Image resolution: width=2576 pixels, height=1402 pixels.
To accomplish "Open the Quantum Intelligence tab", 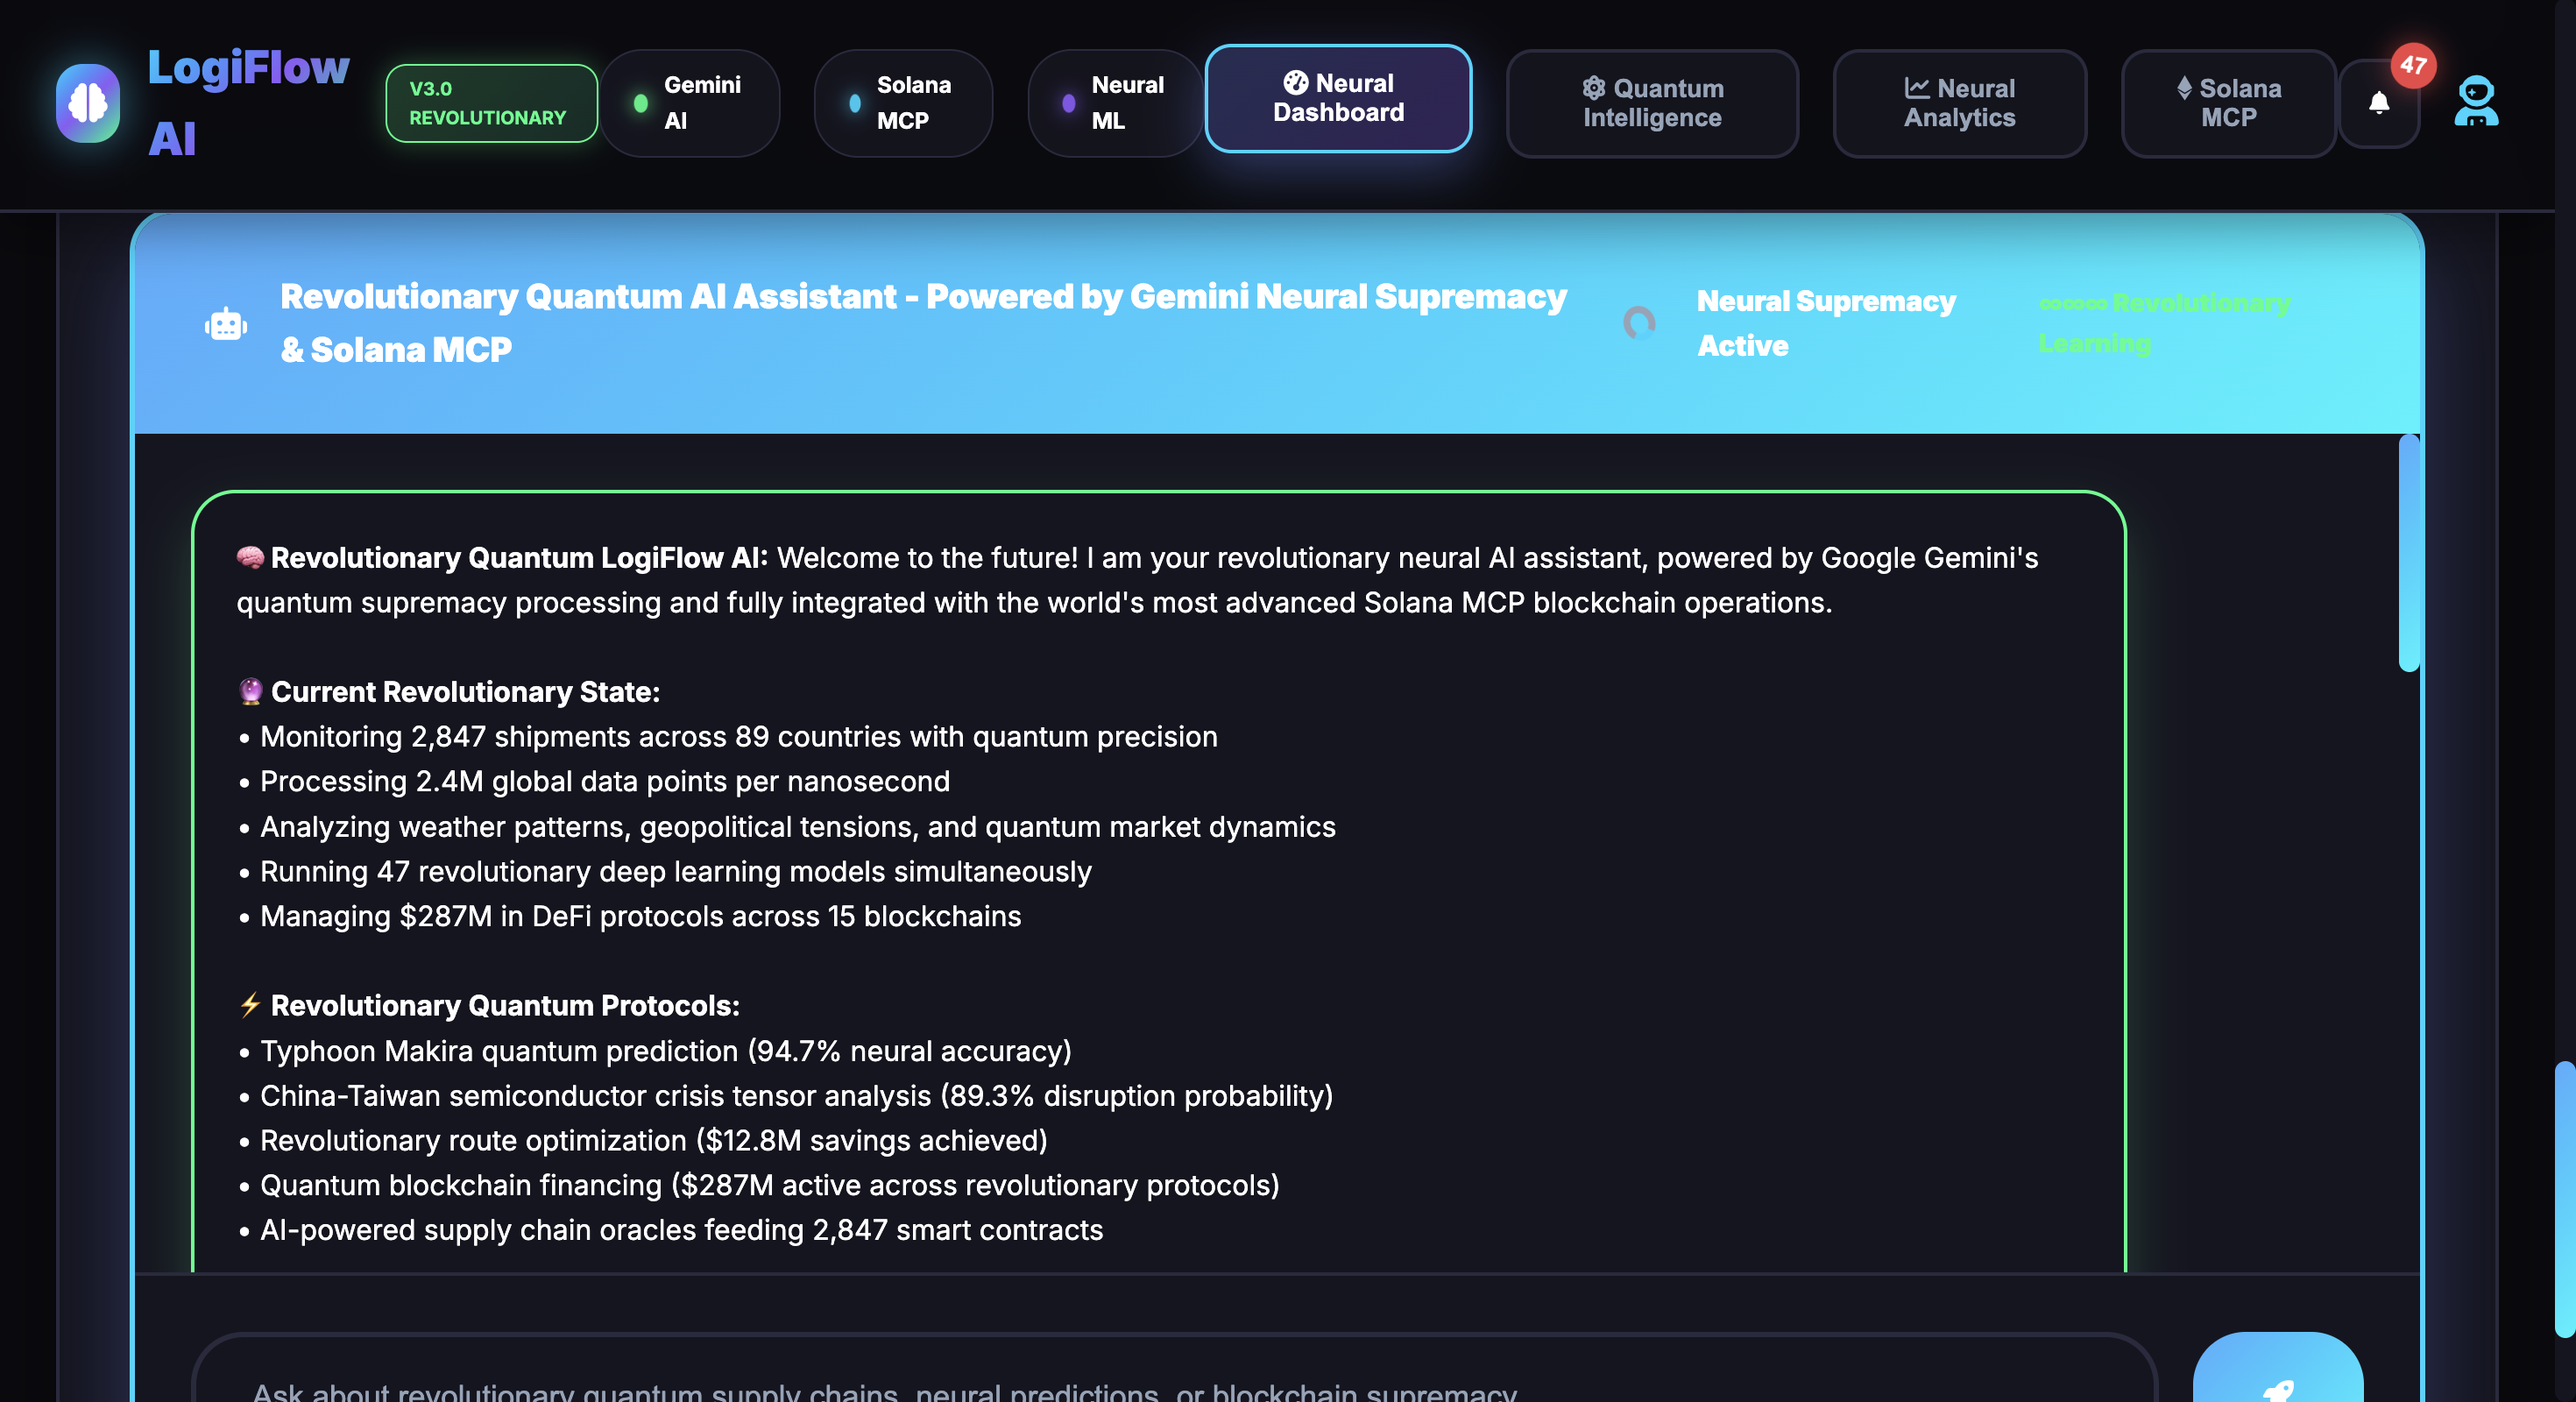I will [1651, 103].
